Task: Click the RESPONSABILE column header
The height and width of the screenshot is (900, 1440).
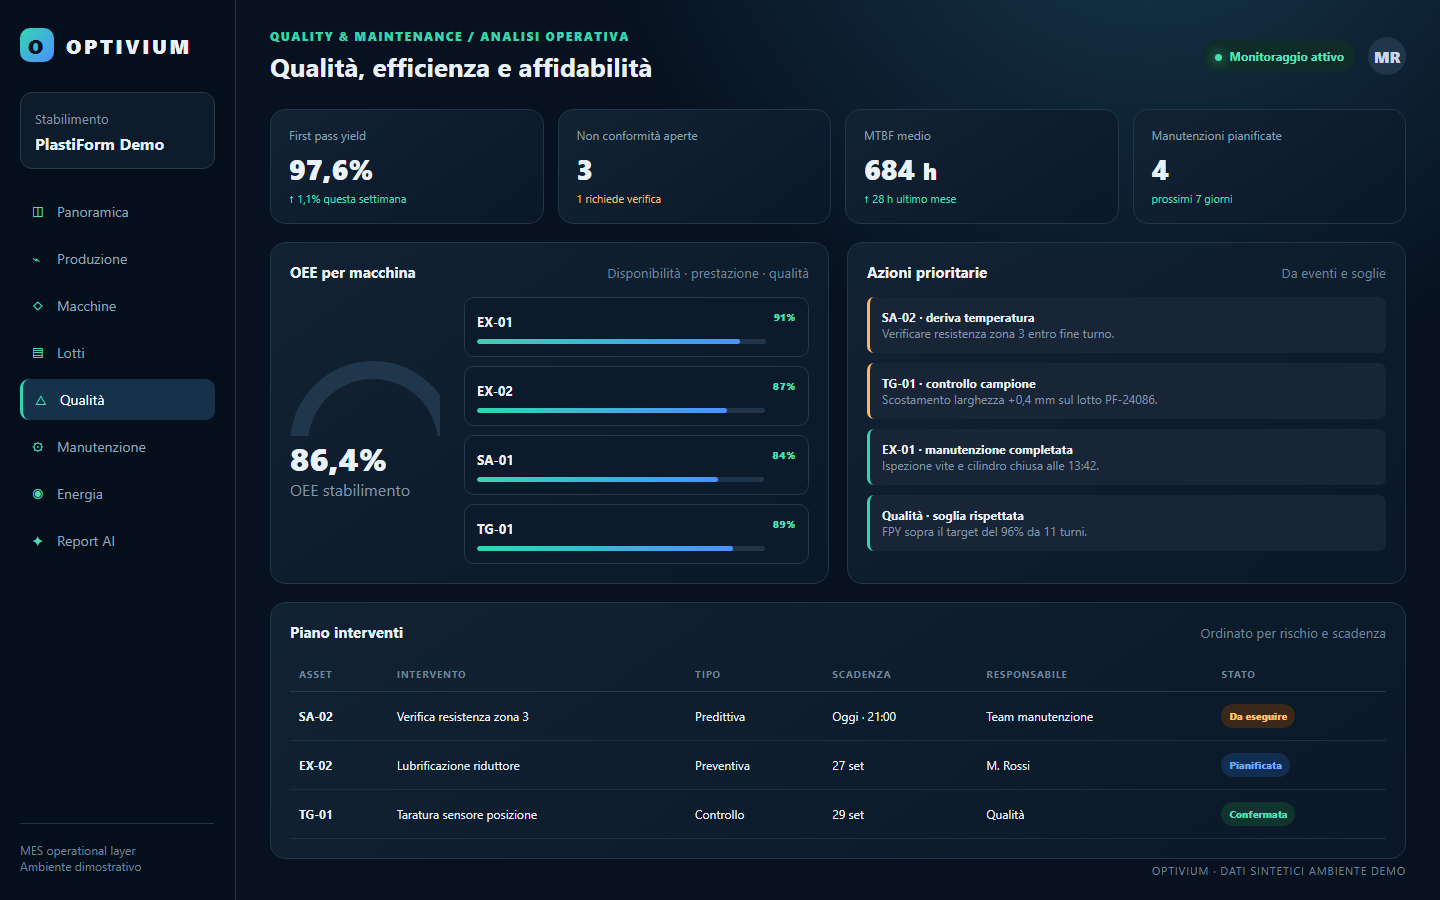Action: tap(1027, 675)
